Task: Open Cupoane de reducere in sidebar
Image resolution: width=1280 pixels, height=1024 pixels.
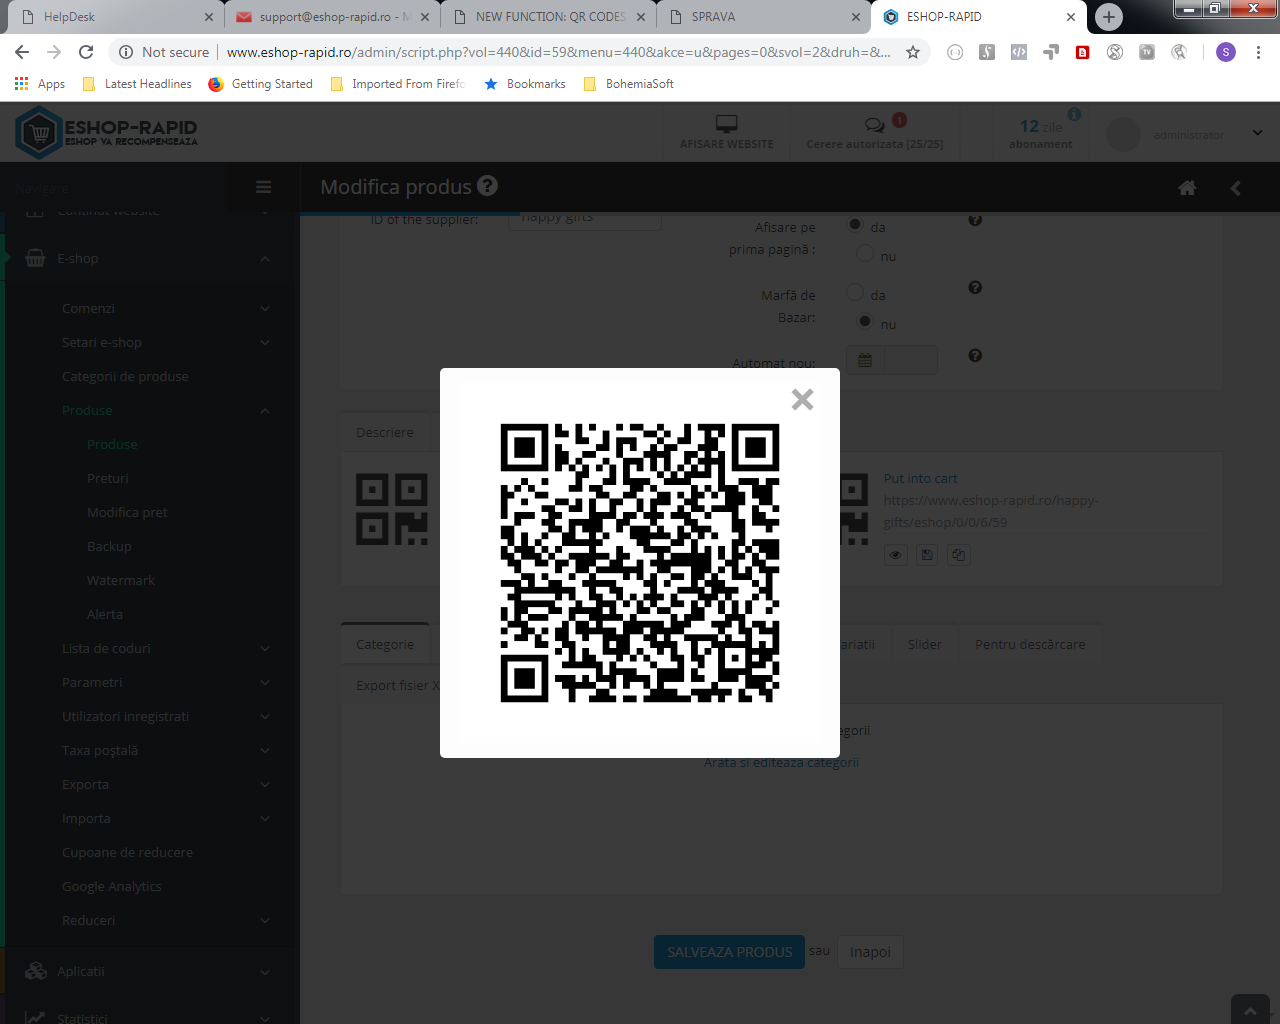Action: click(x=127, y=853)
